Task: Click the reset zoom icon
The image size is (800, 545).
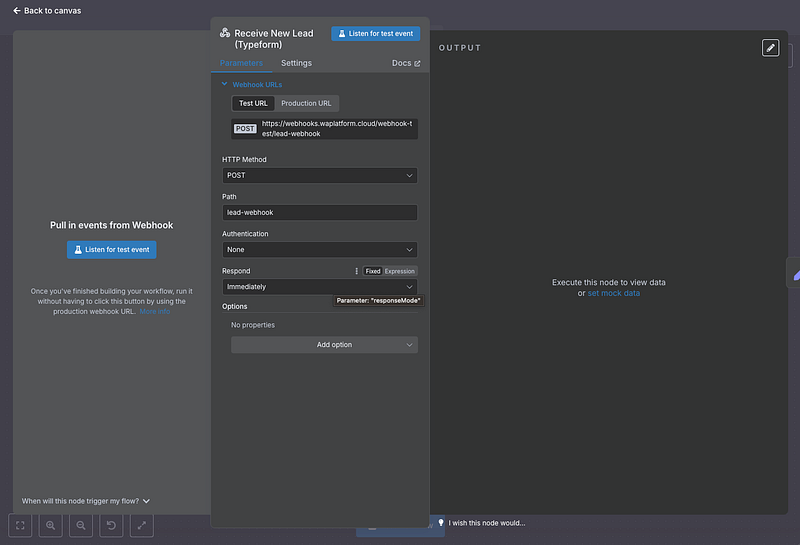Action: coord(111,525)
